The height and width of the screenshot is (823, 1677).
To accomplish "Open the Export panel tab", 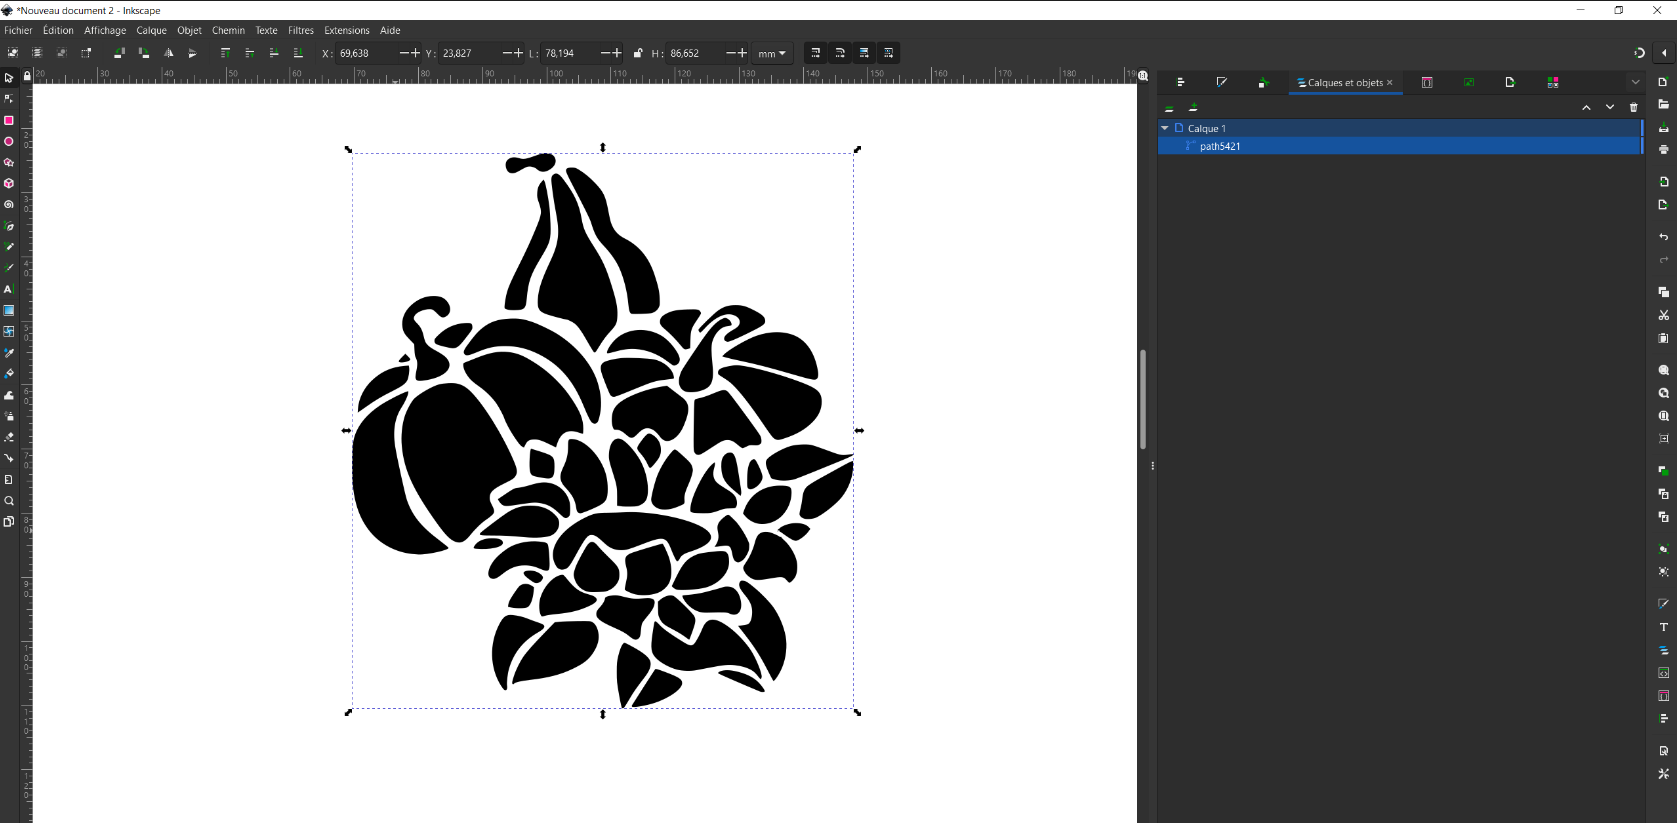I will [x=1510, y=83].
